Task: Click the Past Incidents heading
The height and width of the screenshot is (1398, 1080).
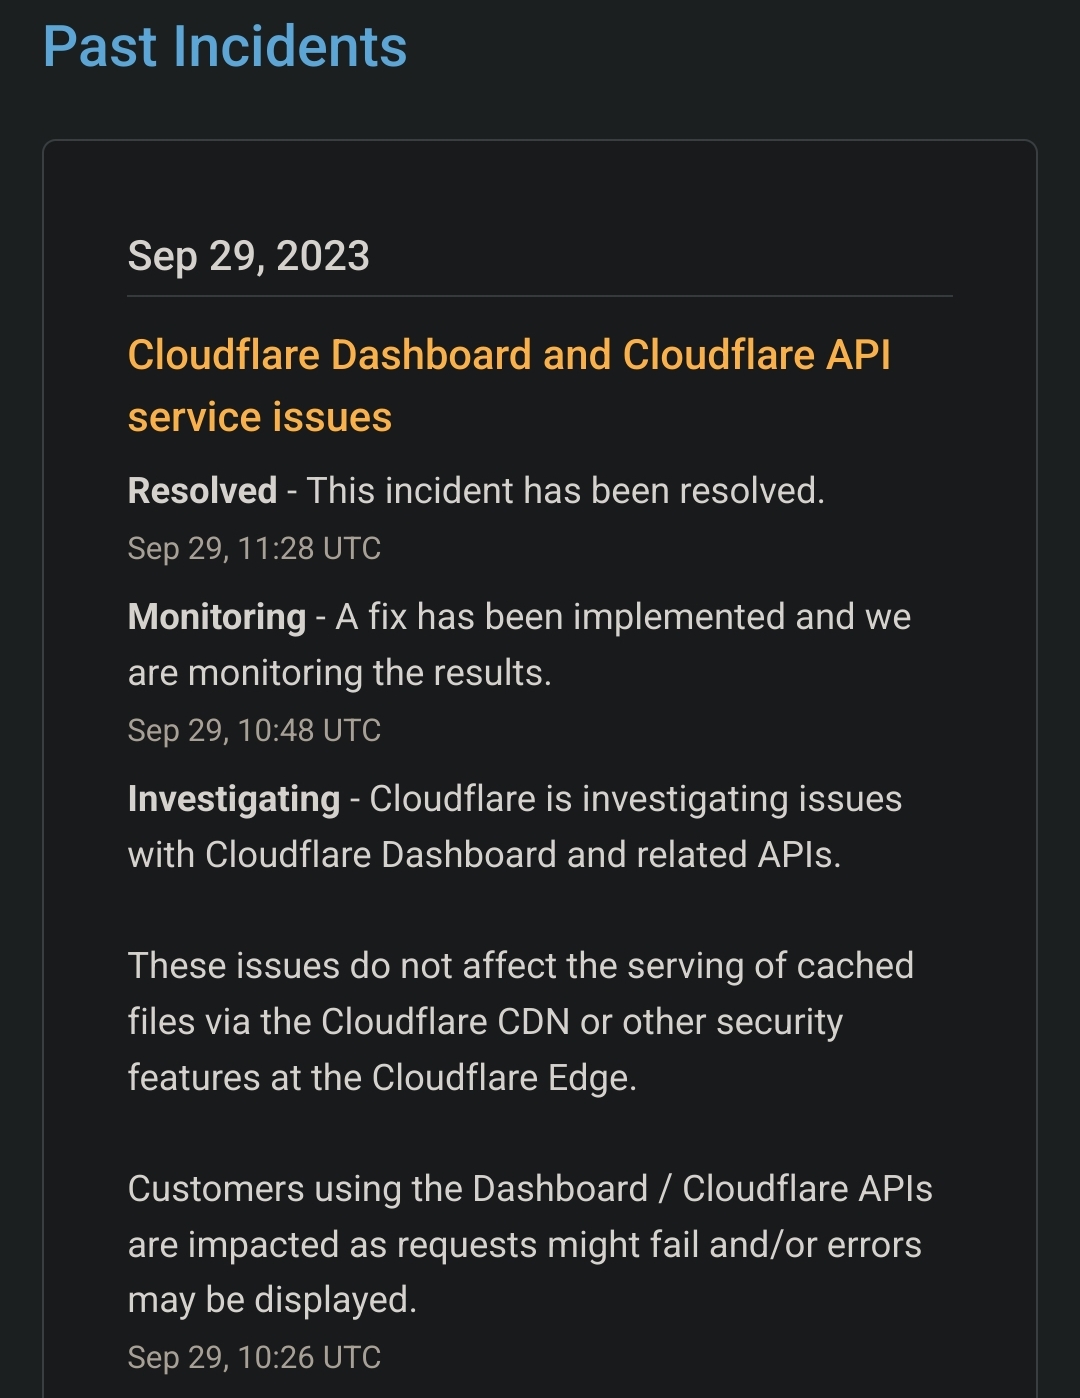Action: click(225, 47)
